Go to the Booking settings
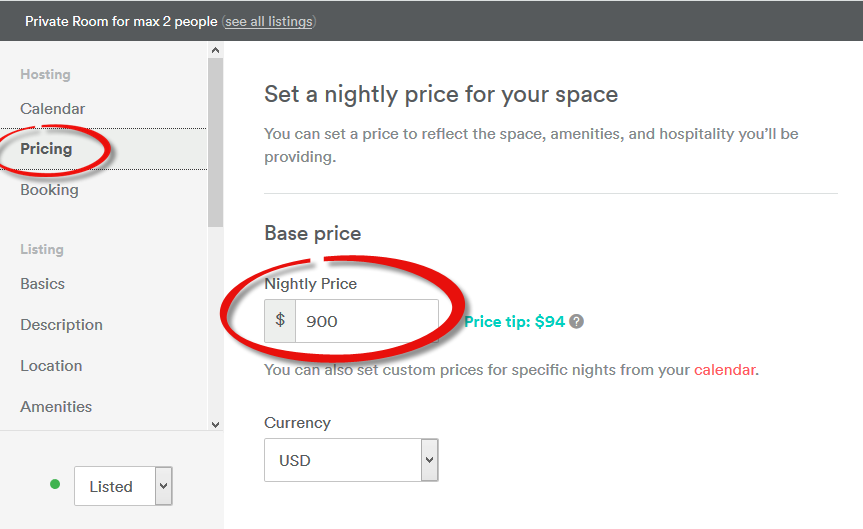This screenshot has height=529, width=863. click(49, 190)
